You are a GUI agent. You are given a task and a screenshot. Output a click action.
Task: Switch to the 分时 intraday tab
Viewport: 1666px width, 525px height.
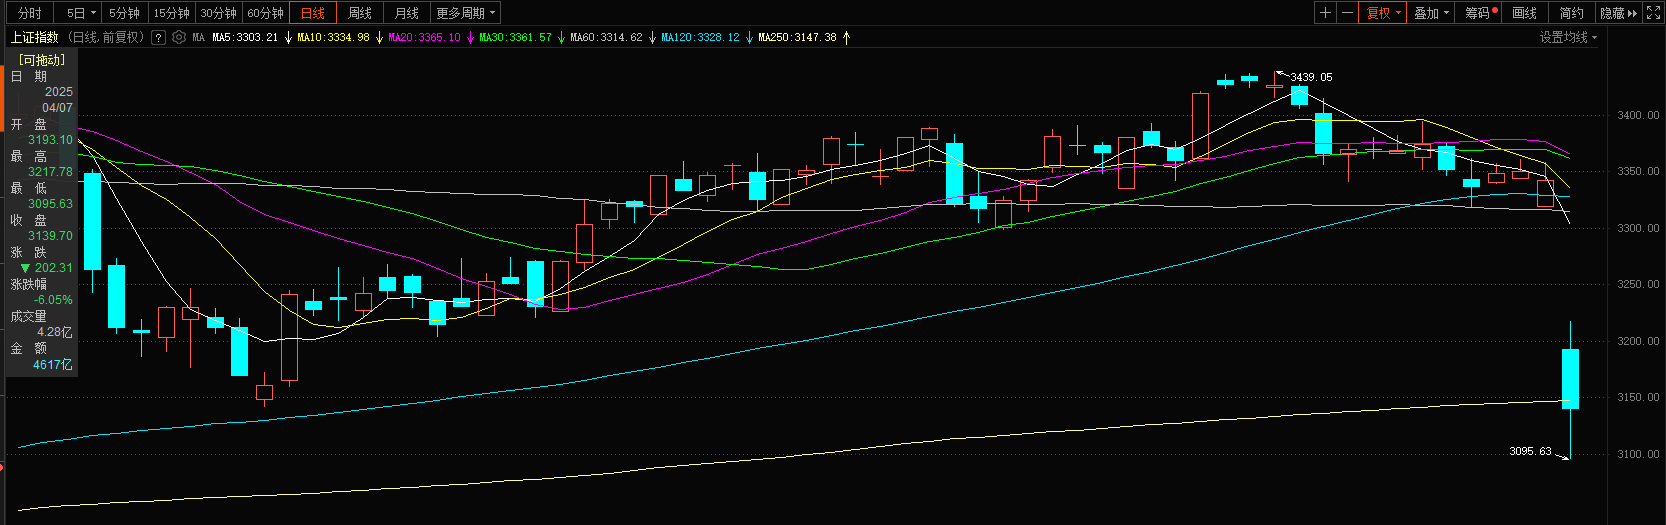(30, 13)
